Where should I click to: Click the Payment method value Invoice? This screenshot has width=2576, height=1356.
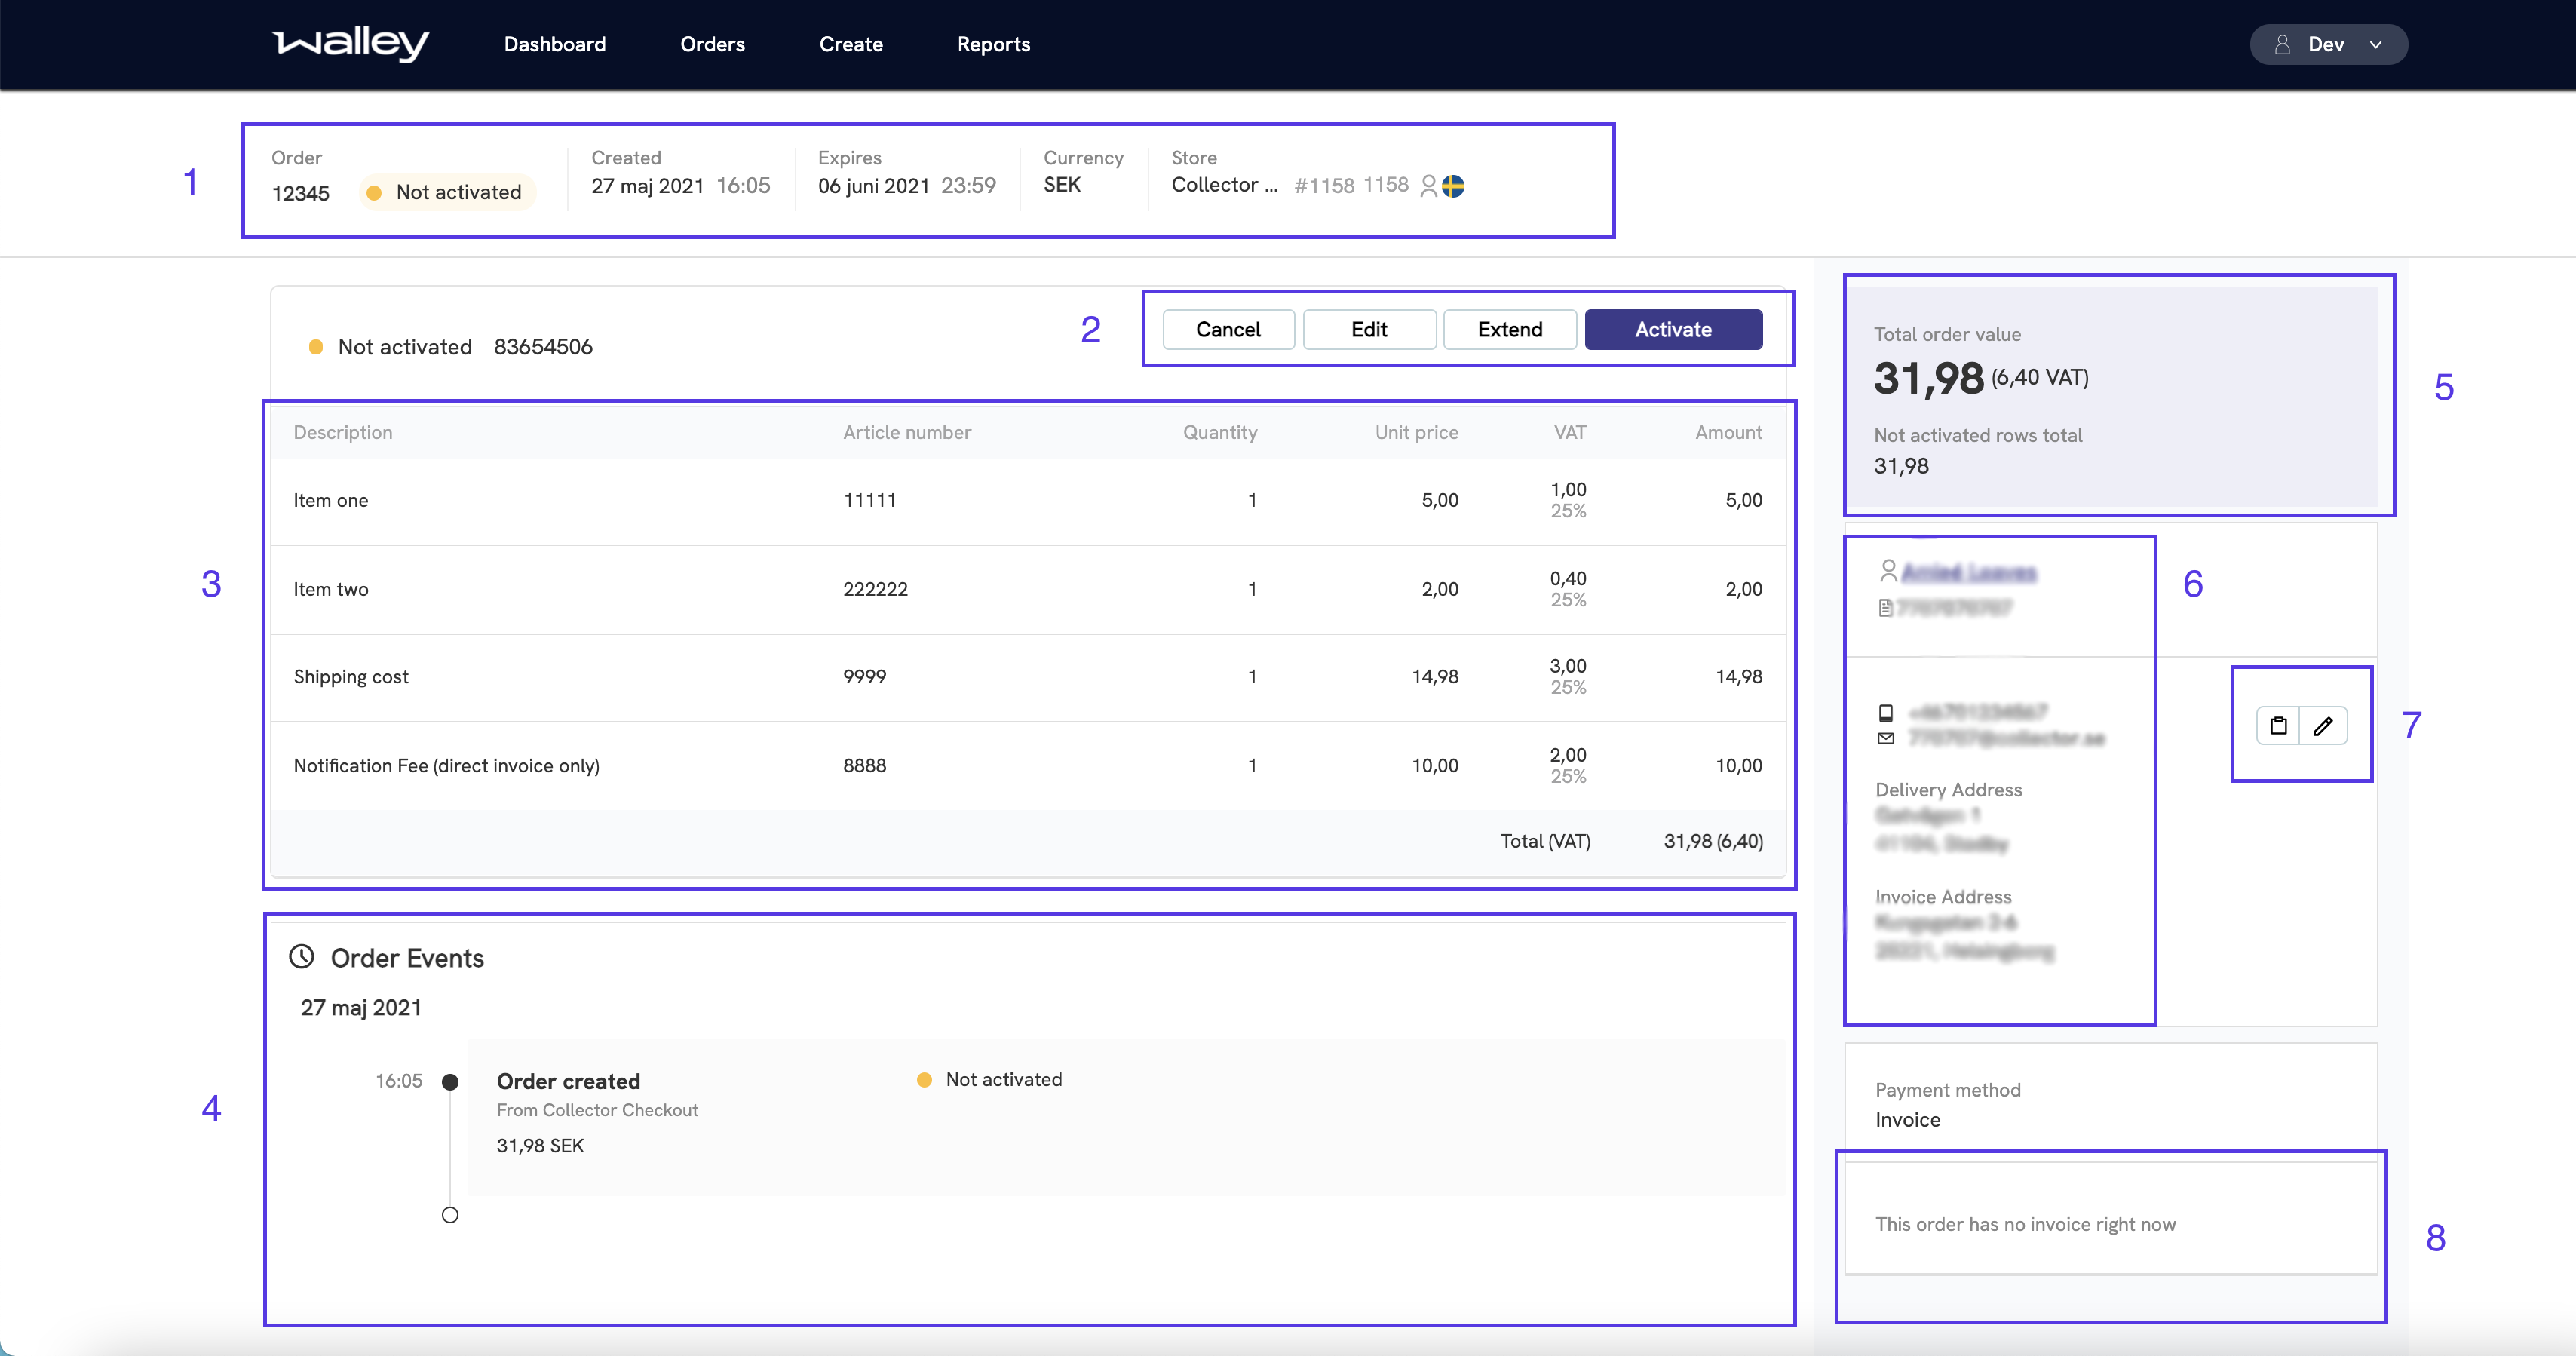[x=1907, y=1120]
